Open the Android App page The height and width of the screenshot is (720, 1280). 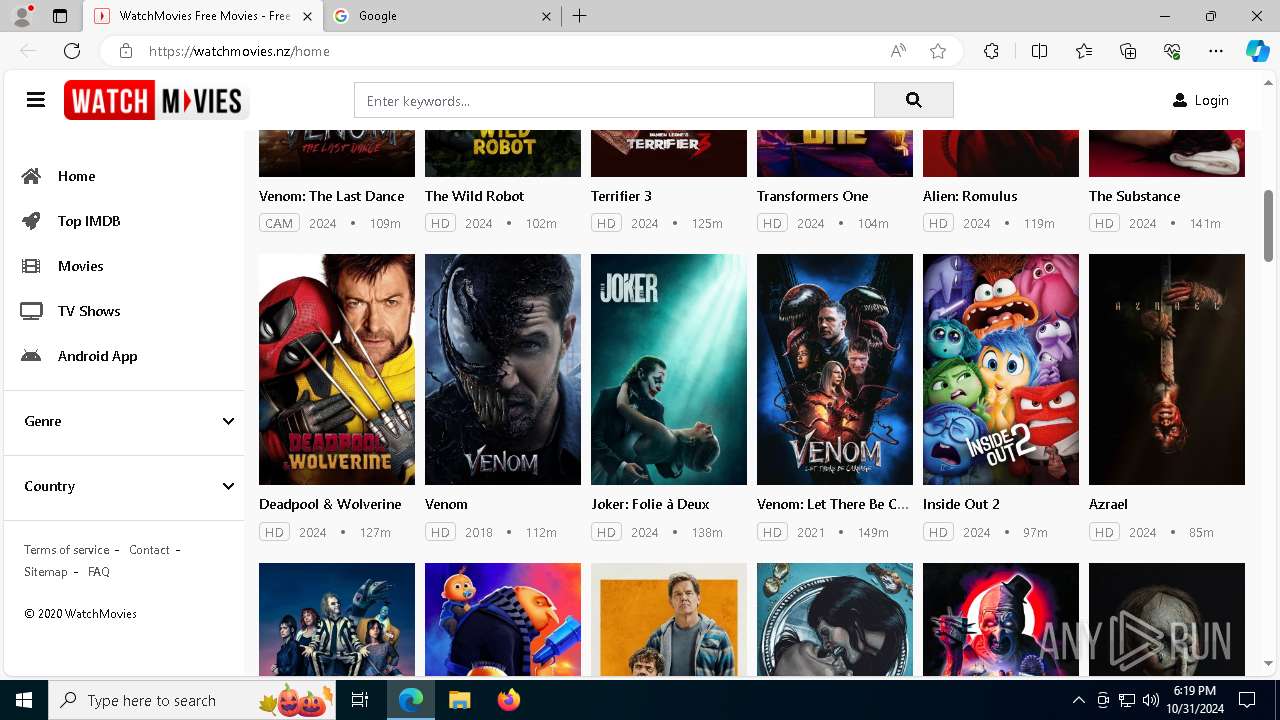(x=97, y=356)
